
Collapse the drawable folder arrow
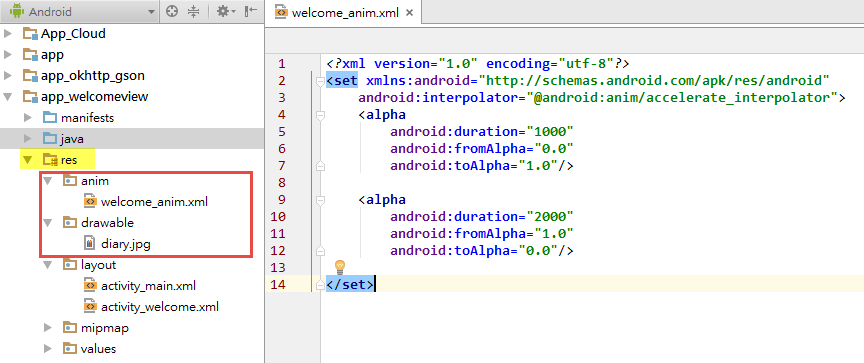48,223
